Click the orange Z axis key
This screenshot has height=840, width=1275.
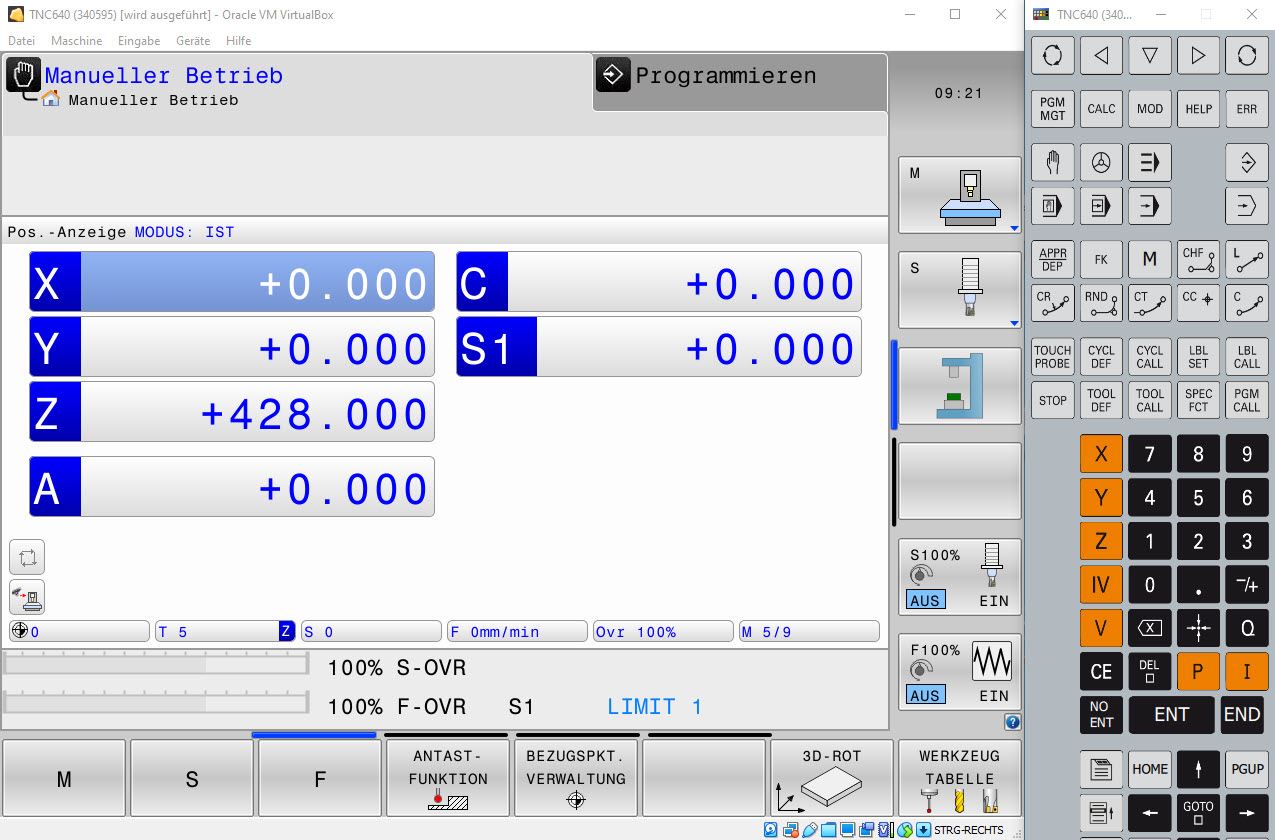tap(1101, 541)
